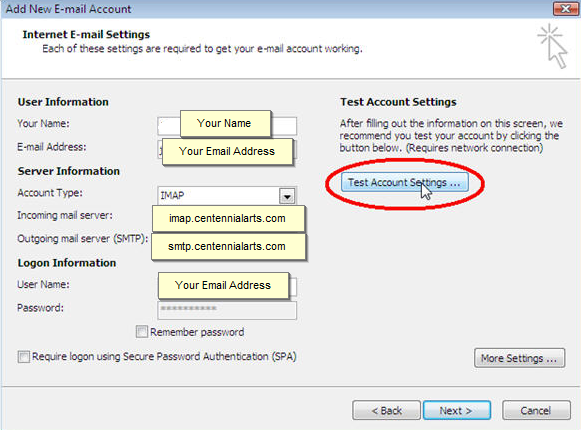Focus the Incoming mail server field
This screenshot has height=430, width=581.
pyautogui.click(x=228, y=219)
